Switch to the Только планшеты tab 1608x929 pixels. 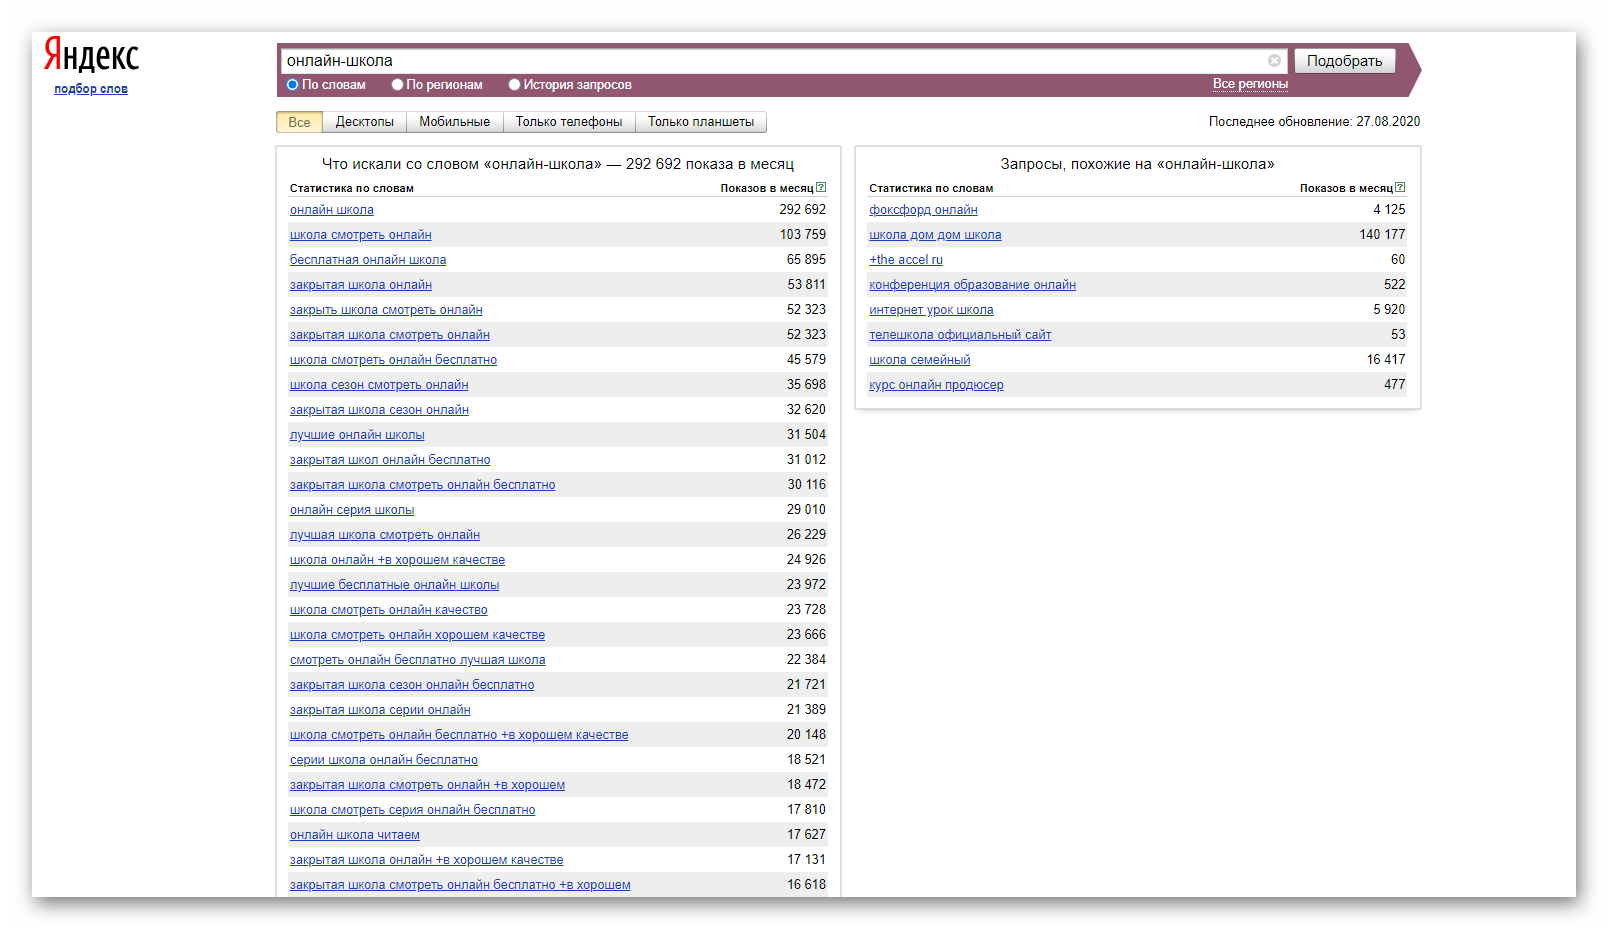[700, 122]
